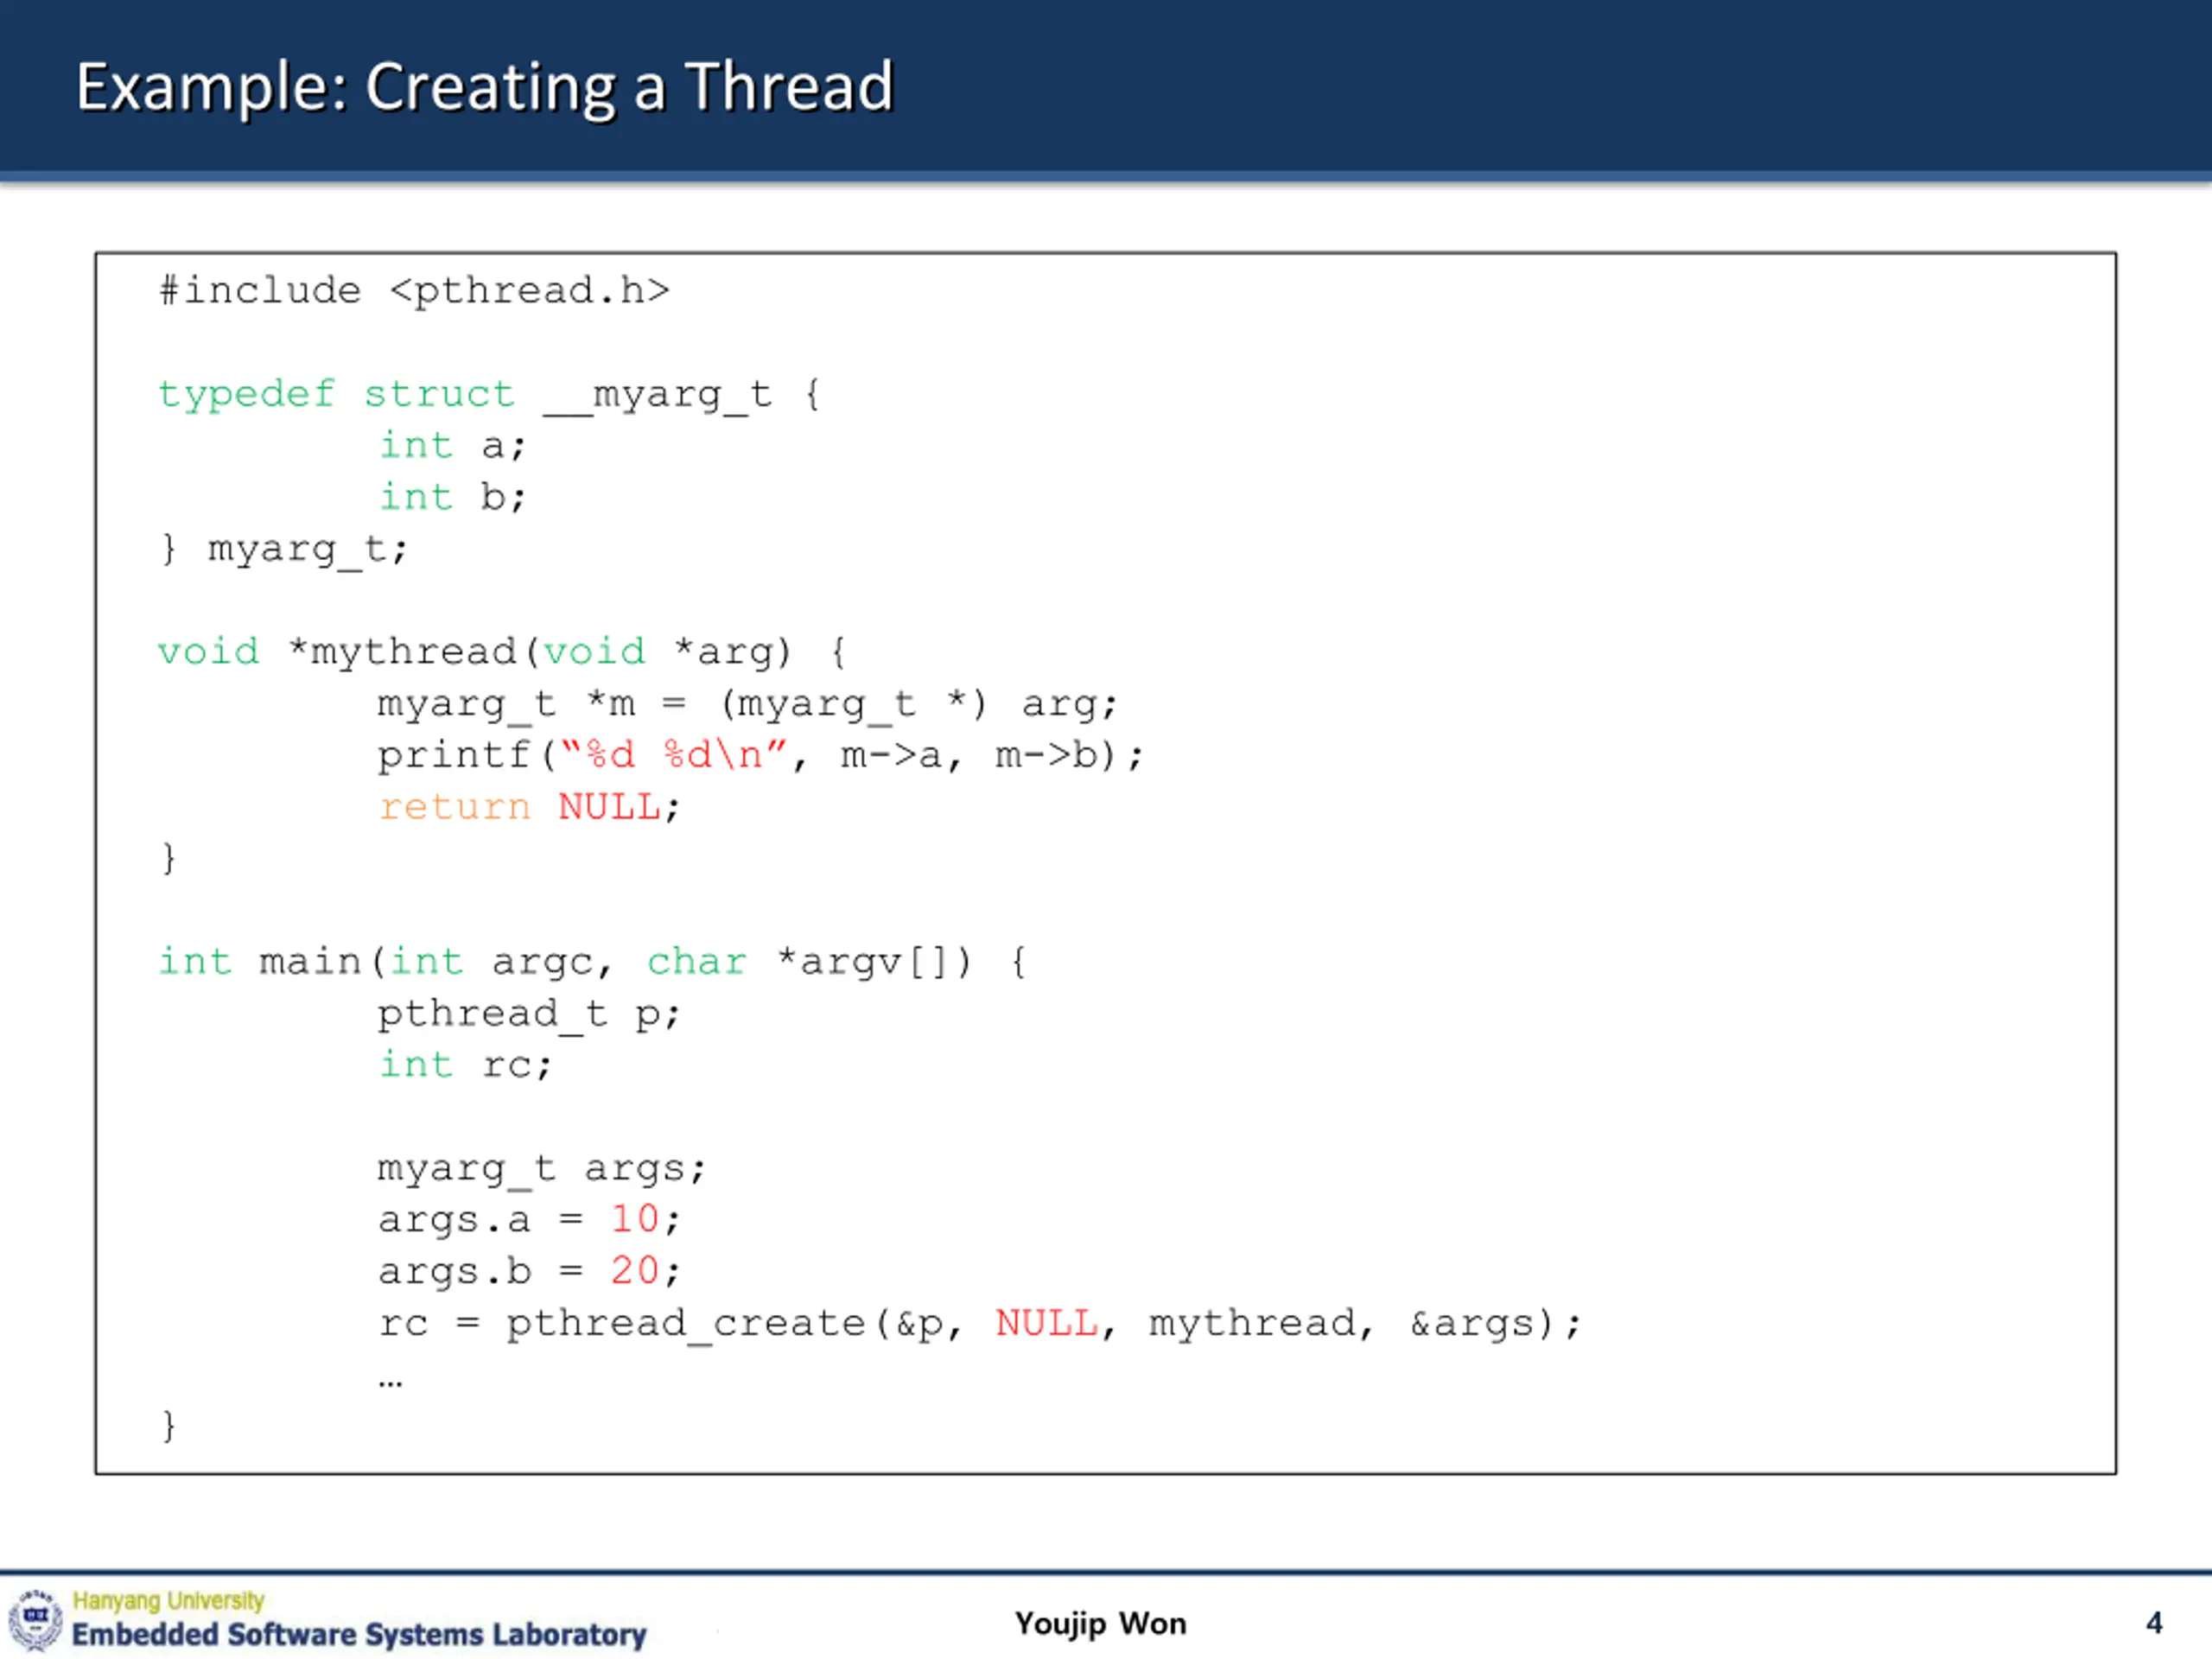The image size is (2212, 1659).
Task: Click the pthread_create call line
Action: [x=980, y=1324]
